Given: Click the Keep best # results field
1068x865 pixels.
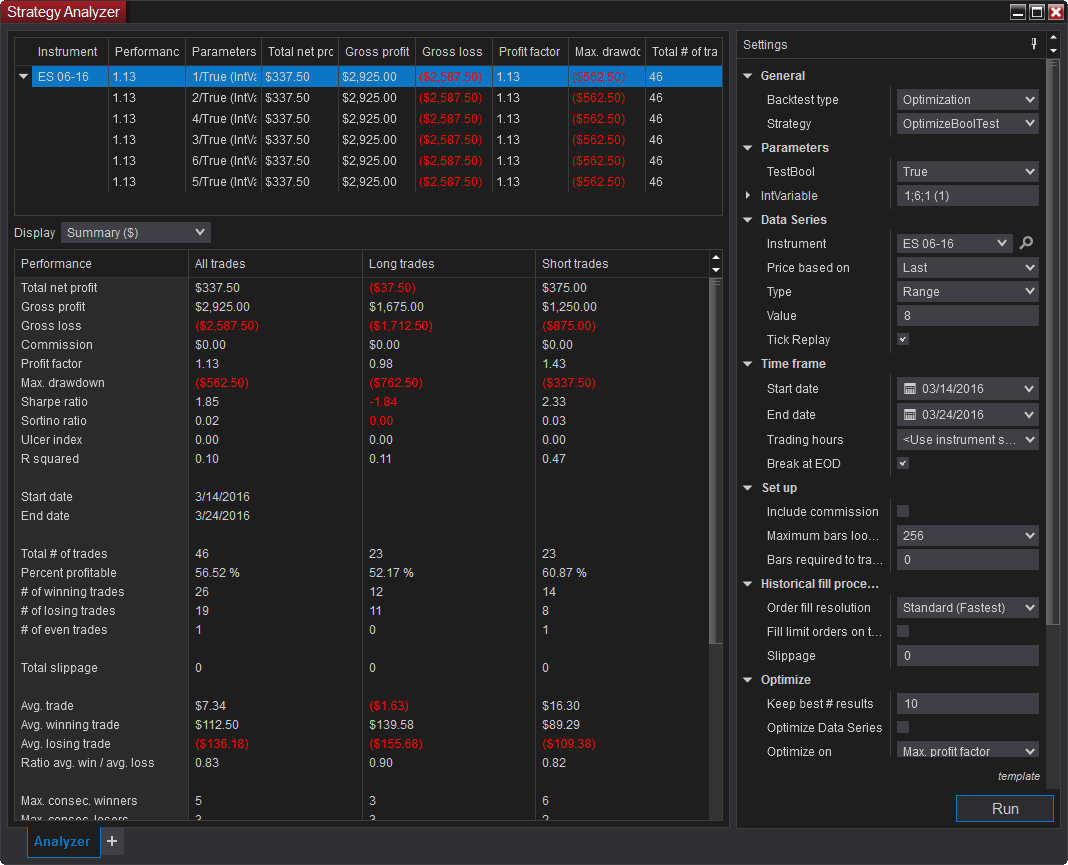Looking at the screenshot, I should tap(967, 704).
